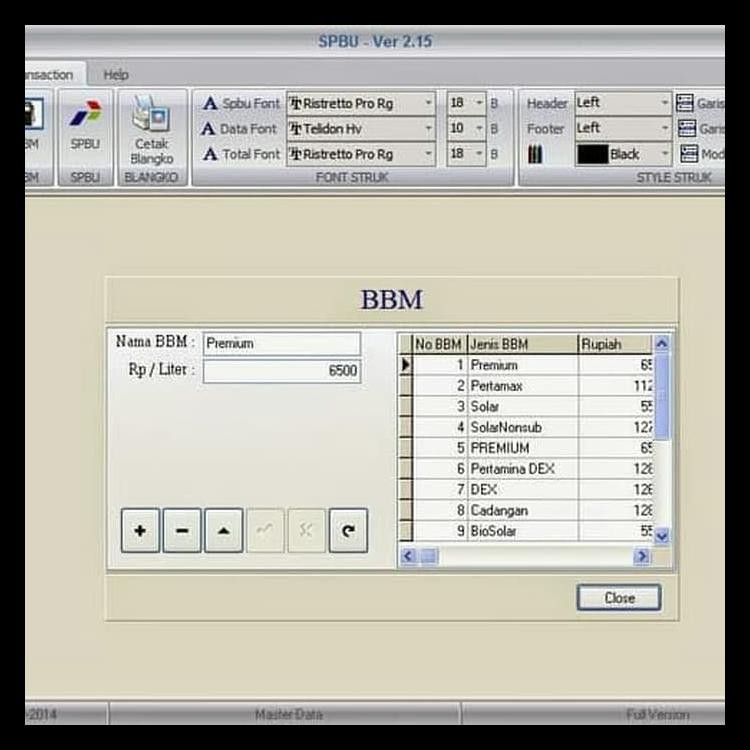Click the up-triangle edit record button
The image size is (750, 750).
pyautogui.click(x=223, y=530)
